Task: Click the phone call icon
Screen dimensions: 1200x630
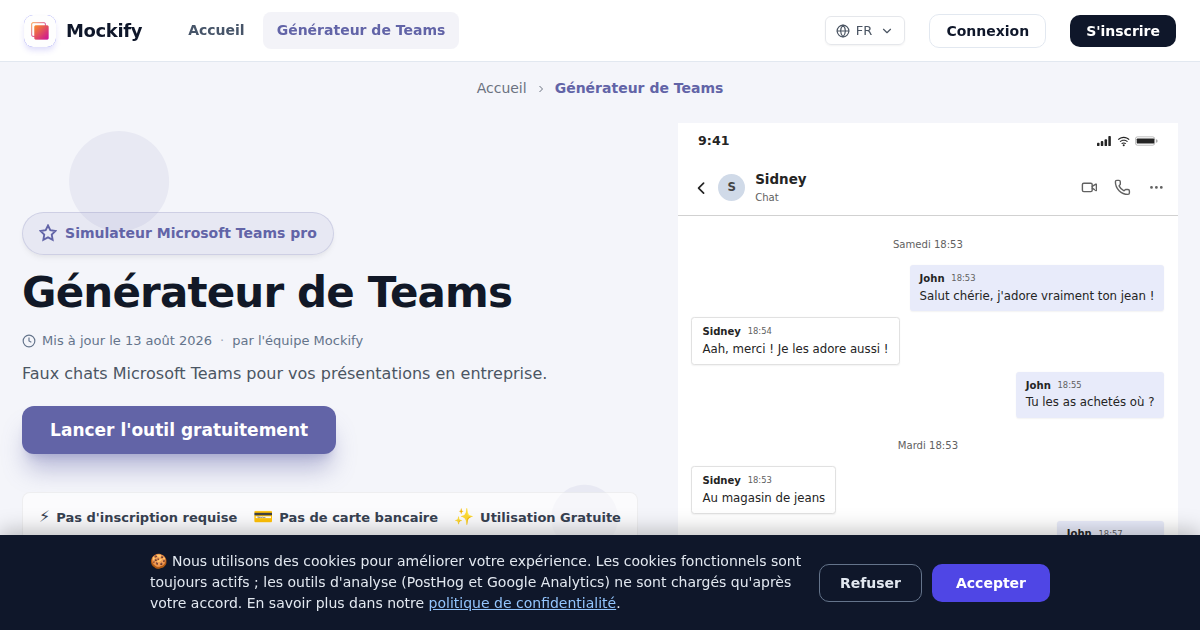Action: point(1122,187)
